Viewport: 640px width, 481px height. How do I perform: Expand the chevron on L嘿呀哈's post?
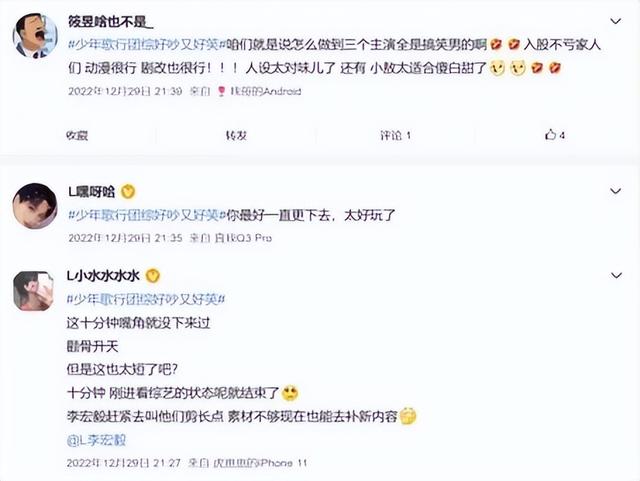(x=616, y=191)
